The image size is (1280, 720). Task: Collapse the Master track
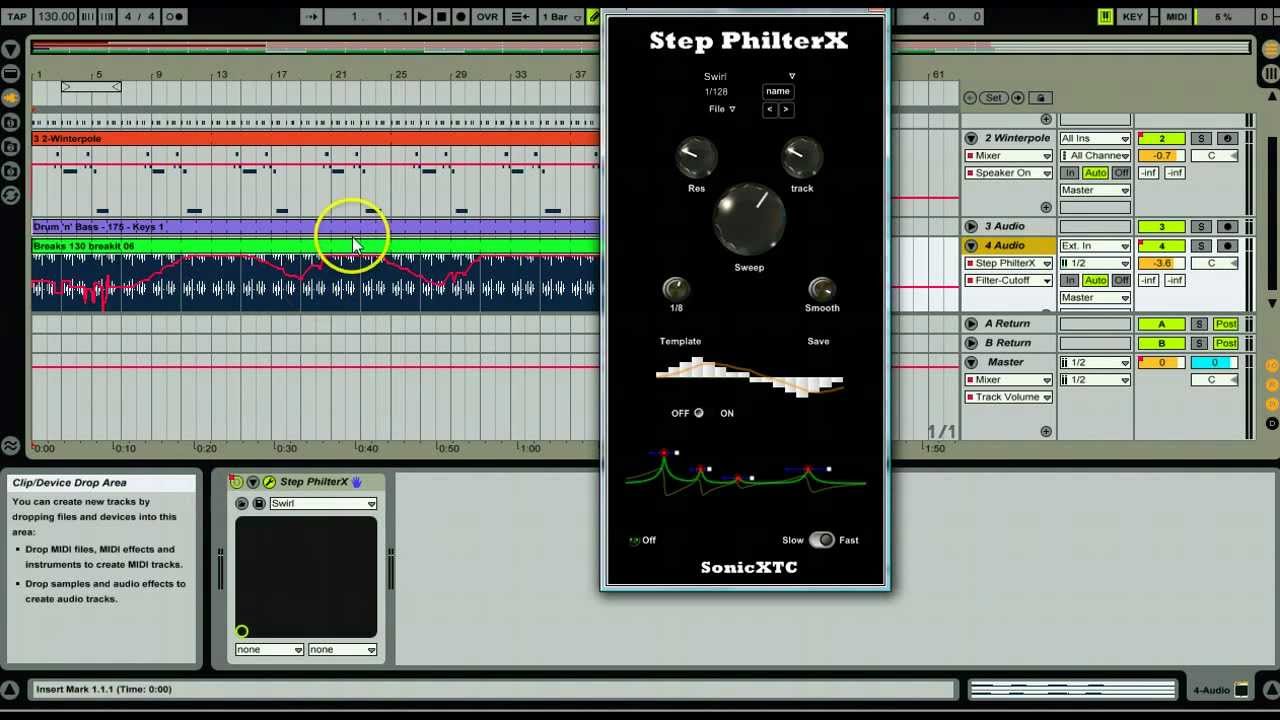coord(971,362)
